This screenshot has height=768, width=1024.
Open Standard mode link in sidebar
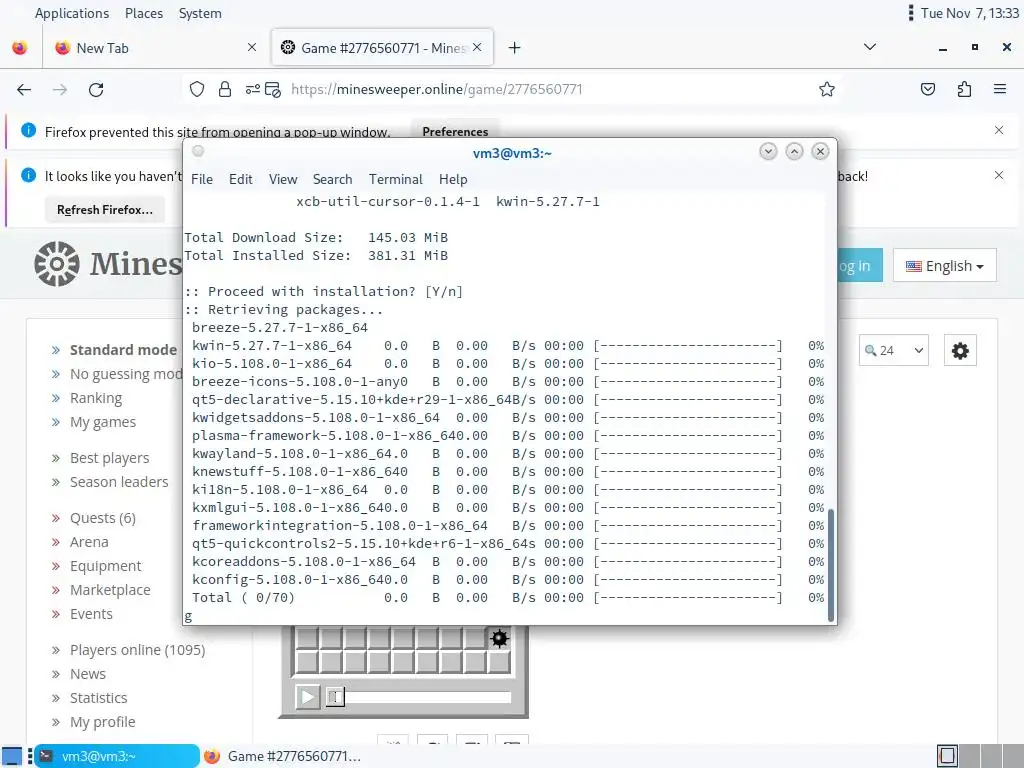pyautogui.click(x=123, y=350)
